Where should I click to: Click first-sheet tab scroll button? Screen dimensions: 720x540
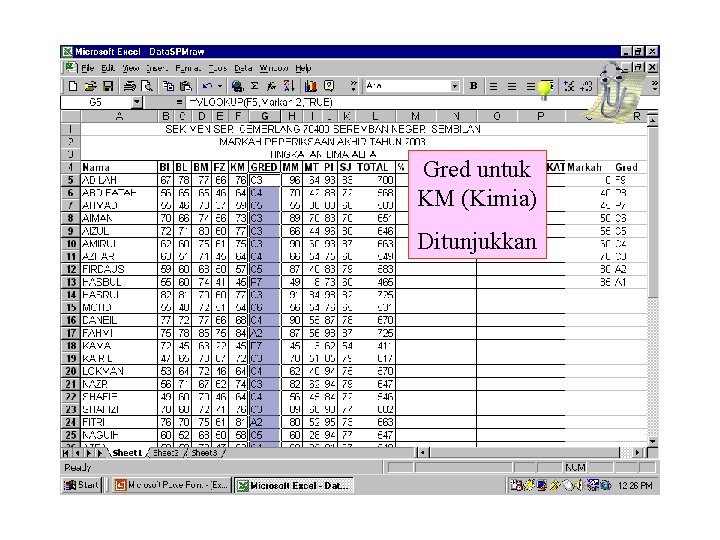66,453
